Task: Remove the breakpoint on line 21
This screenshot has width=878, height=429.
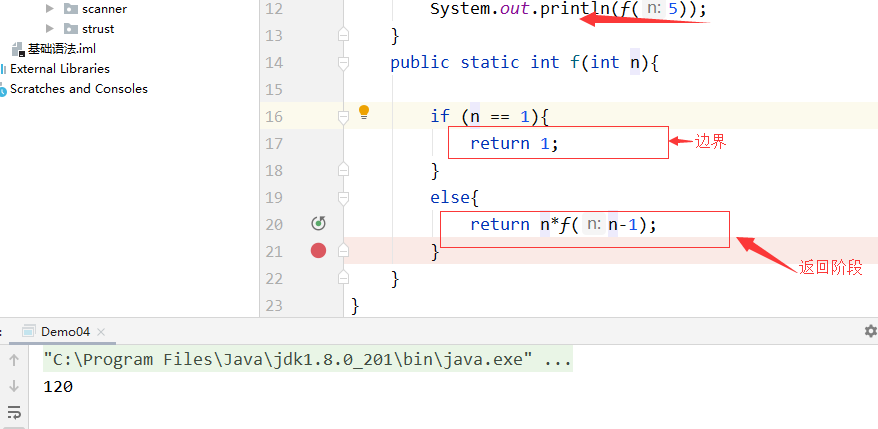Action: point(319,251)
